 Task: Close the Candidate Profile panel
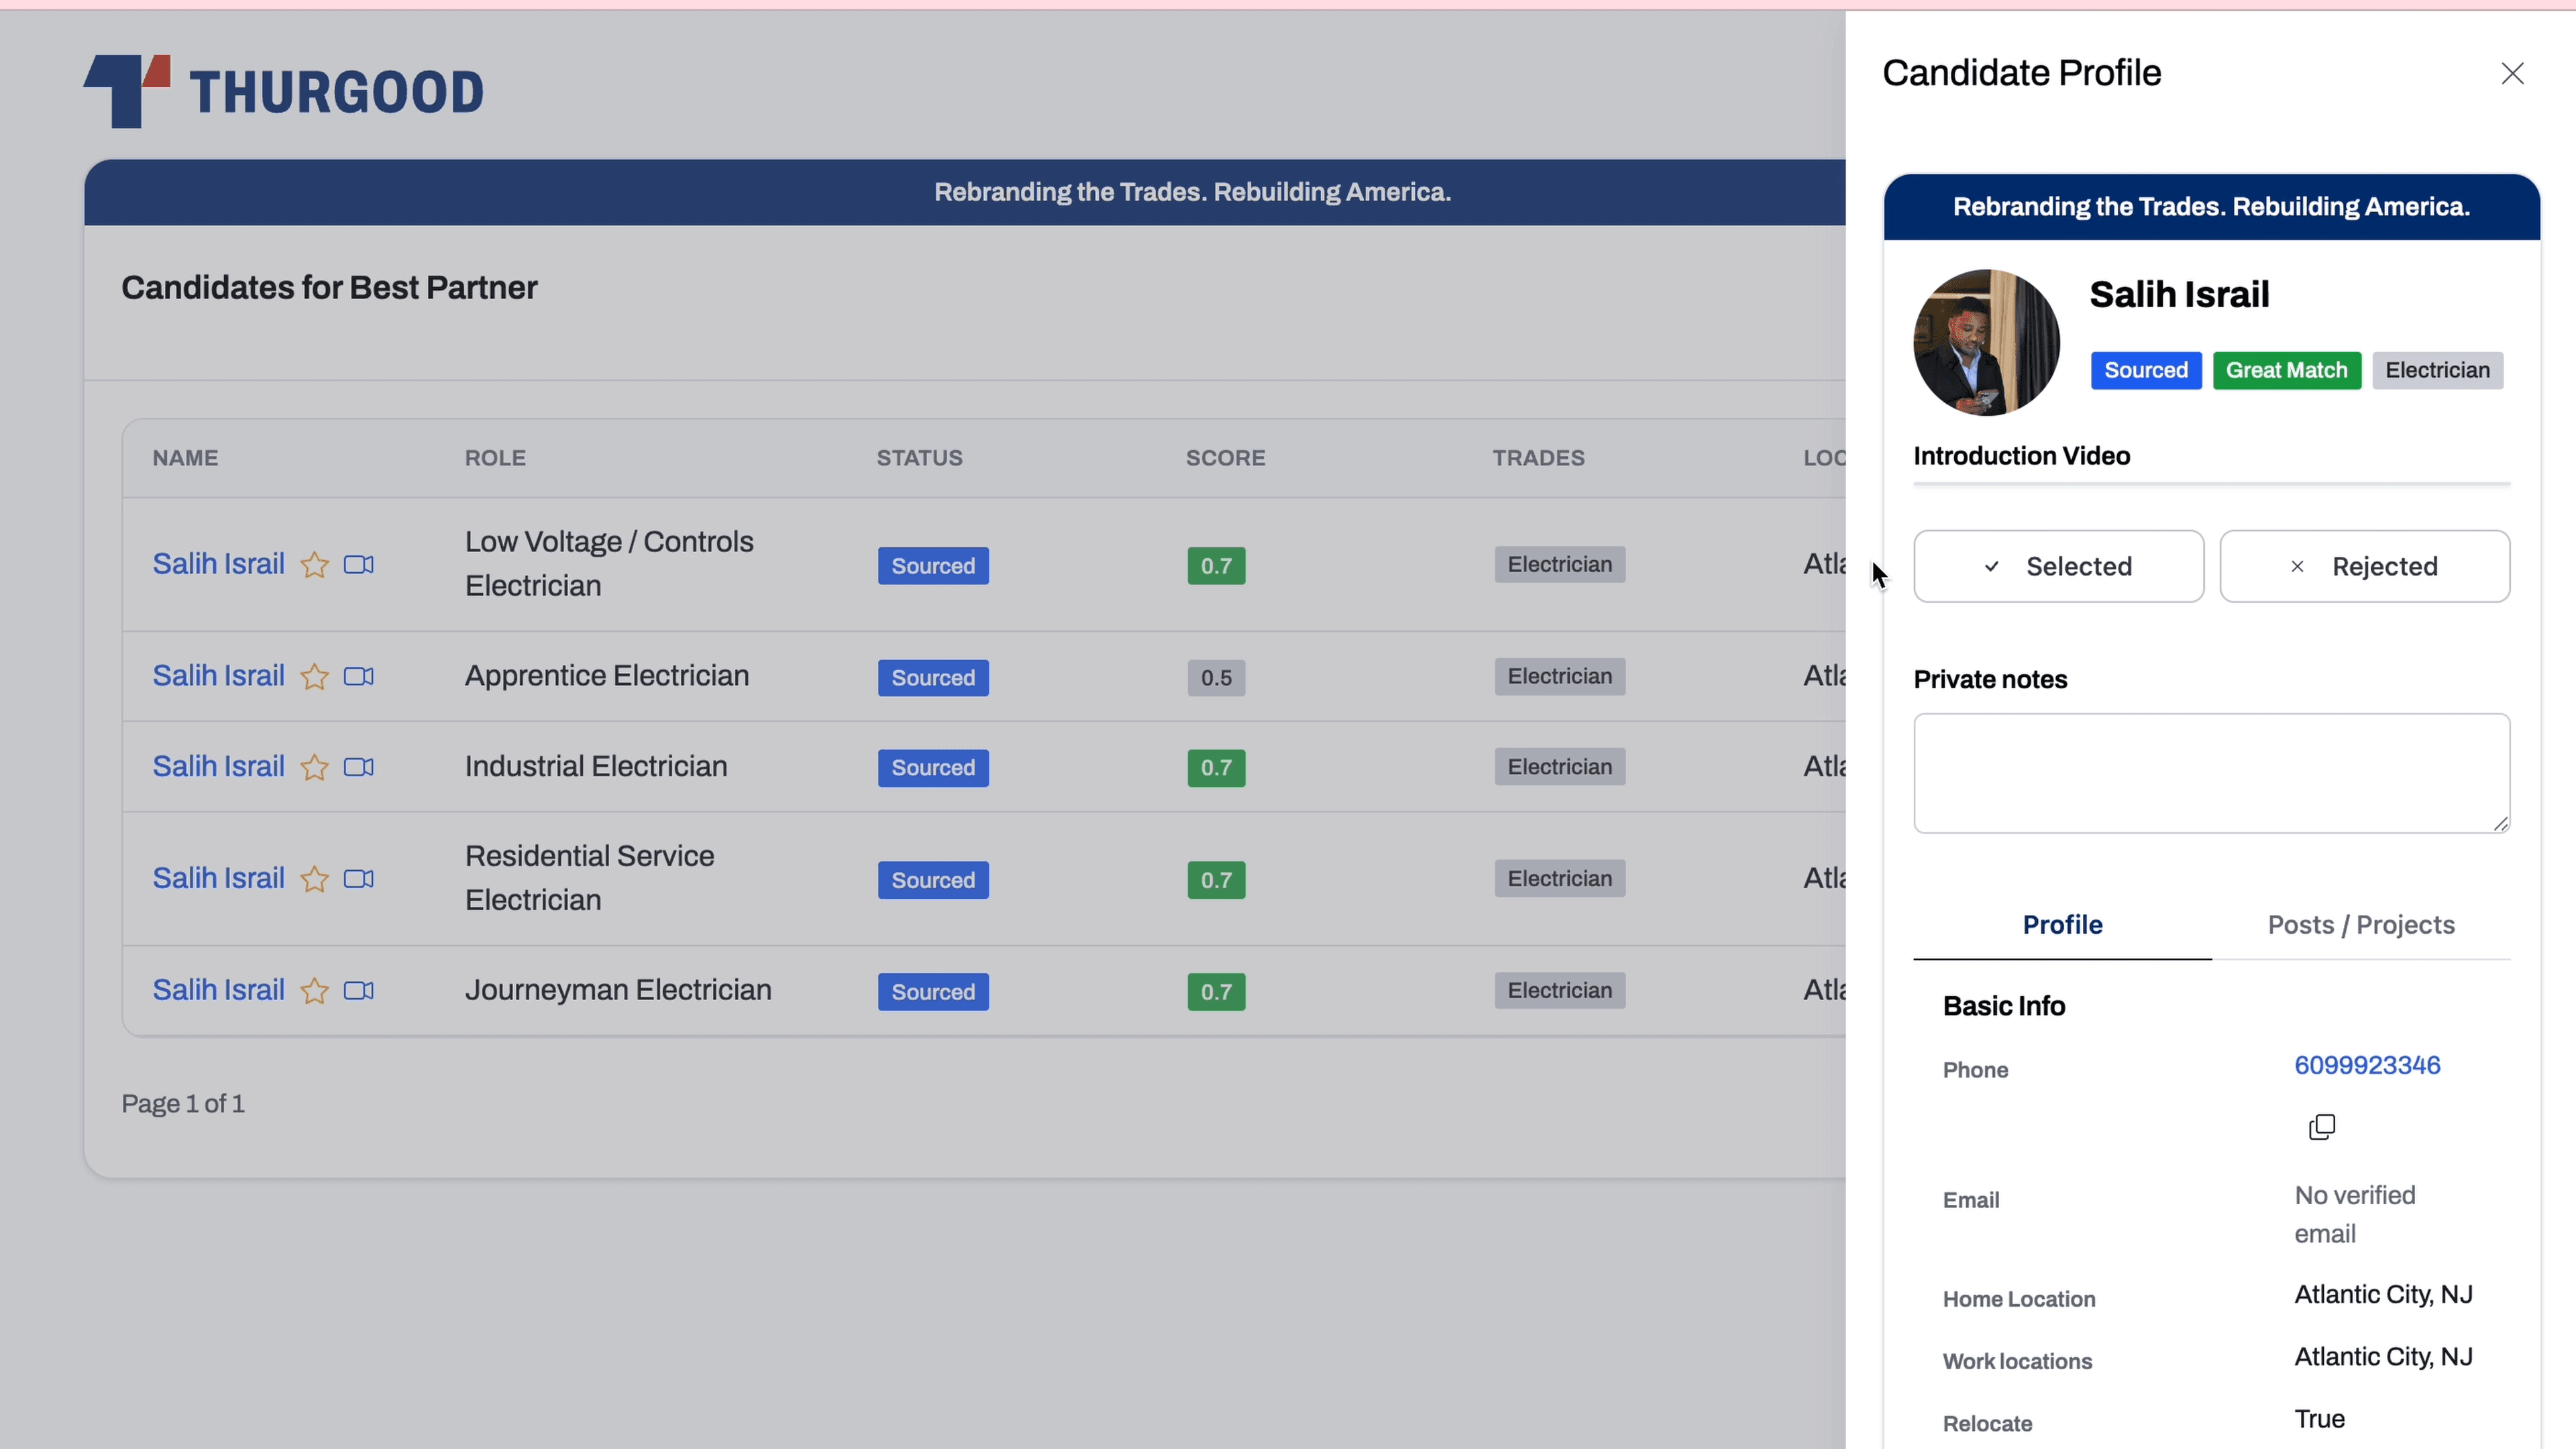2514,73
